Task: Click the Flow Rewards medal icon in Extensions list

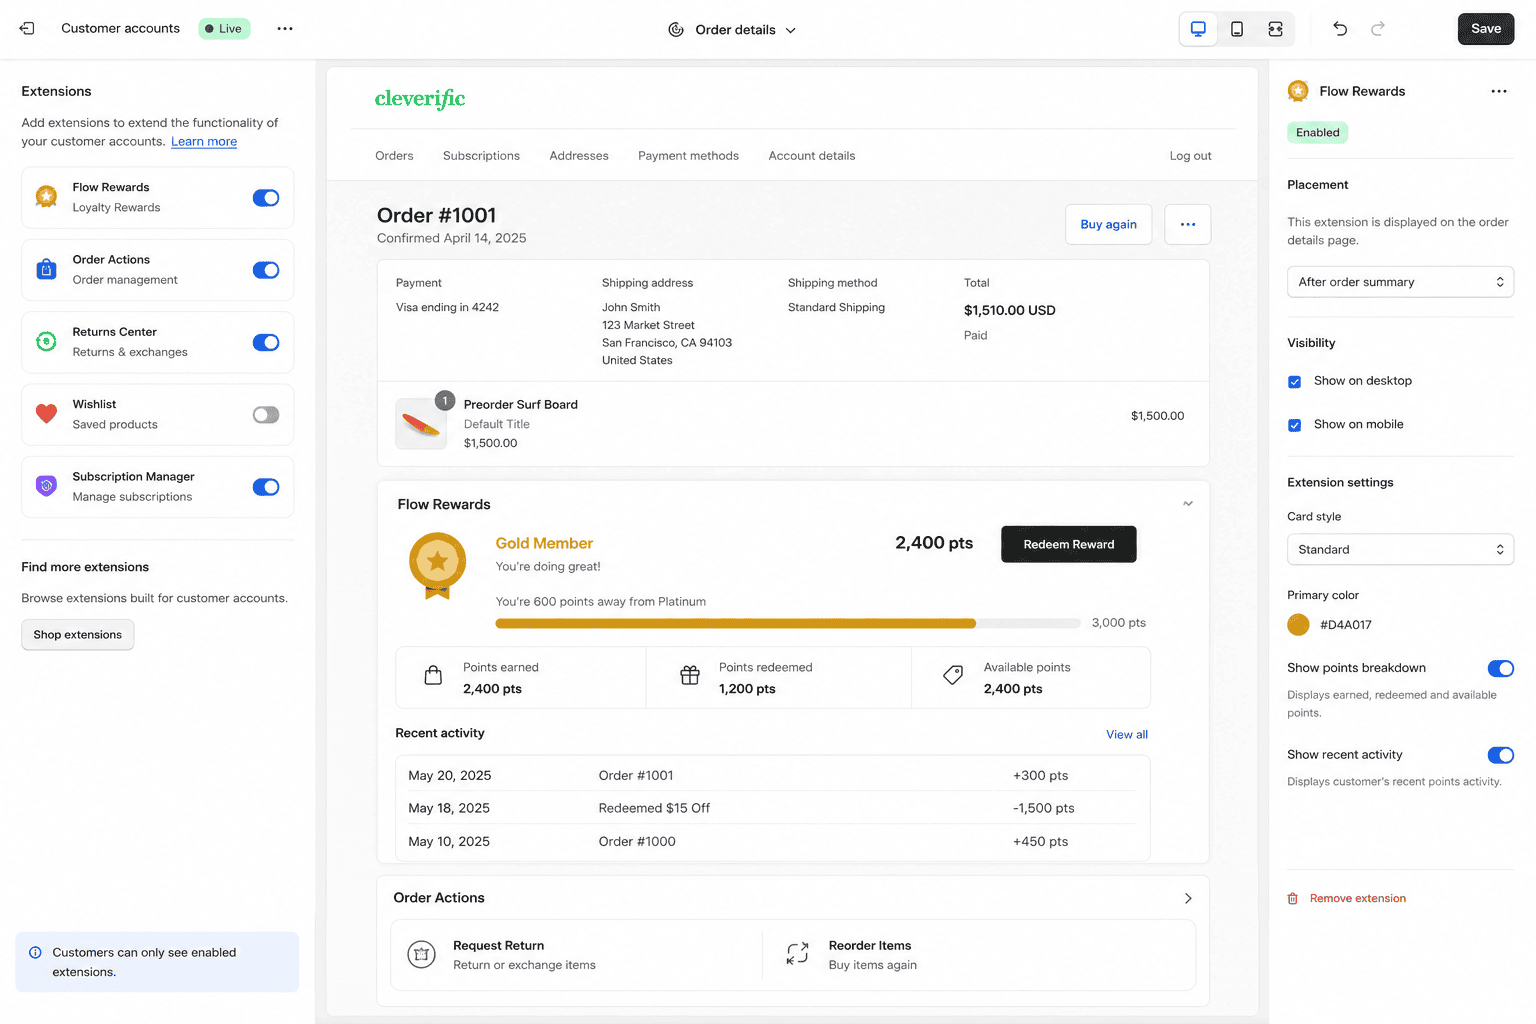Action: pos(46,197)
